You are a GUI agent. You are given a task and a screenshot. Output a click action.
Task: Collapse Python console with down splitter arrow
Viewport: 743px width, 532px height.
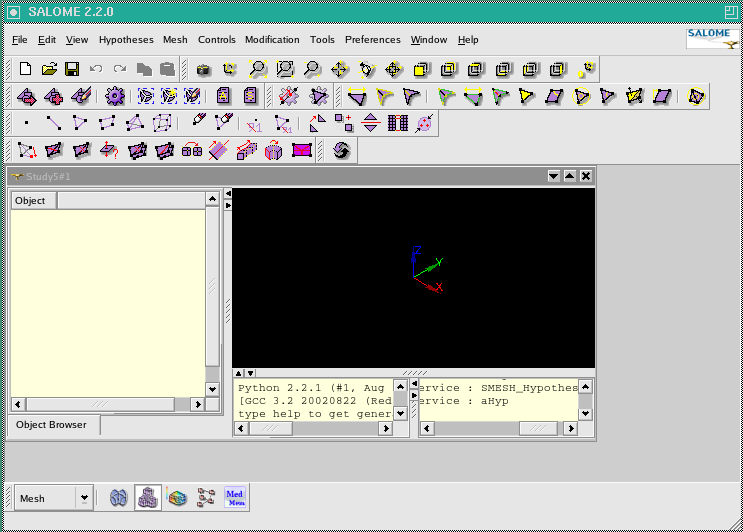(x=251, y=373)
